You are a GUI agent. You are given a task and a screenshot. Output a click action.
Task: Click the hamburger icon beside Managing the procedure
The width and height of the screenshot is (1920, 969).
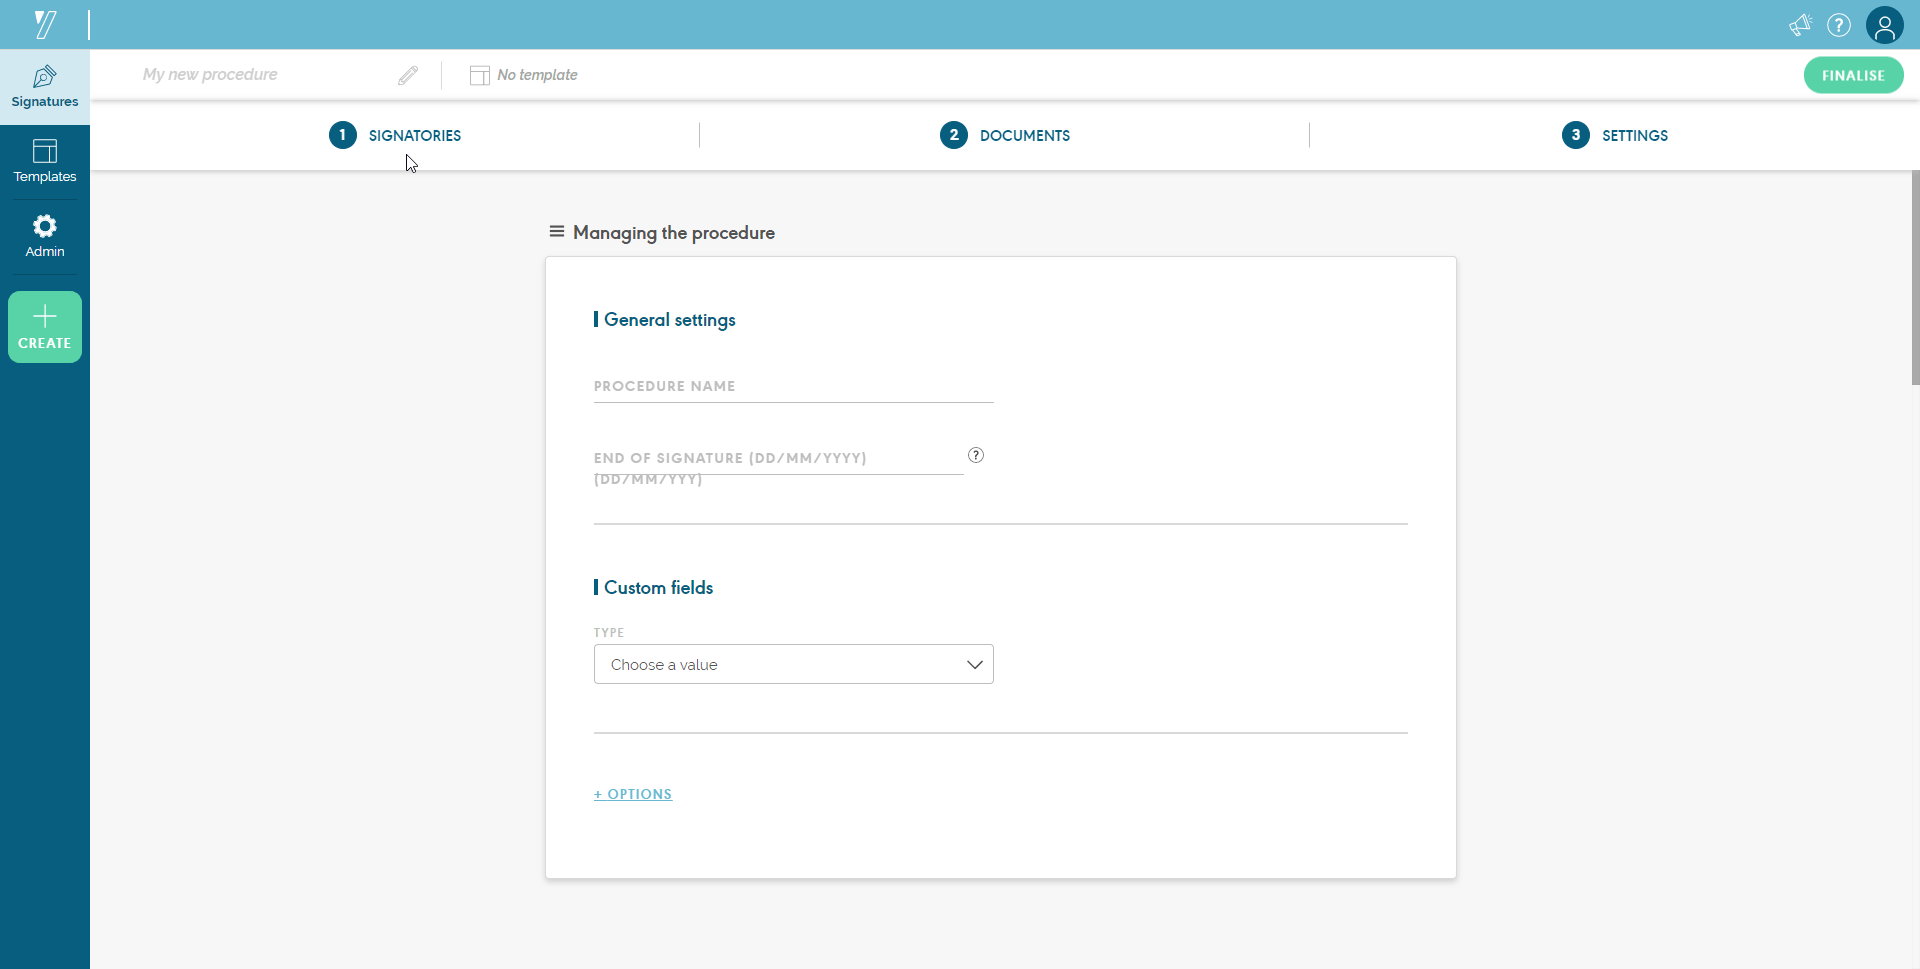pyautogui.click(x=557, y=232)
